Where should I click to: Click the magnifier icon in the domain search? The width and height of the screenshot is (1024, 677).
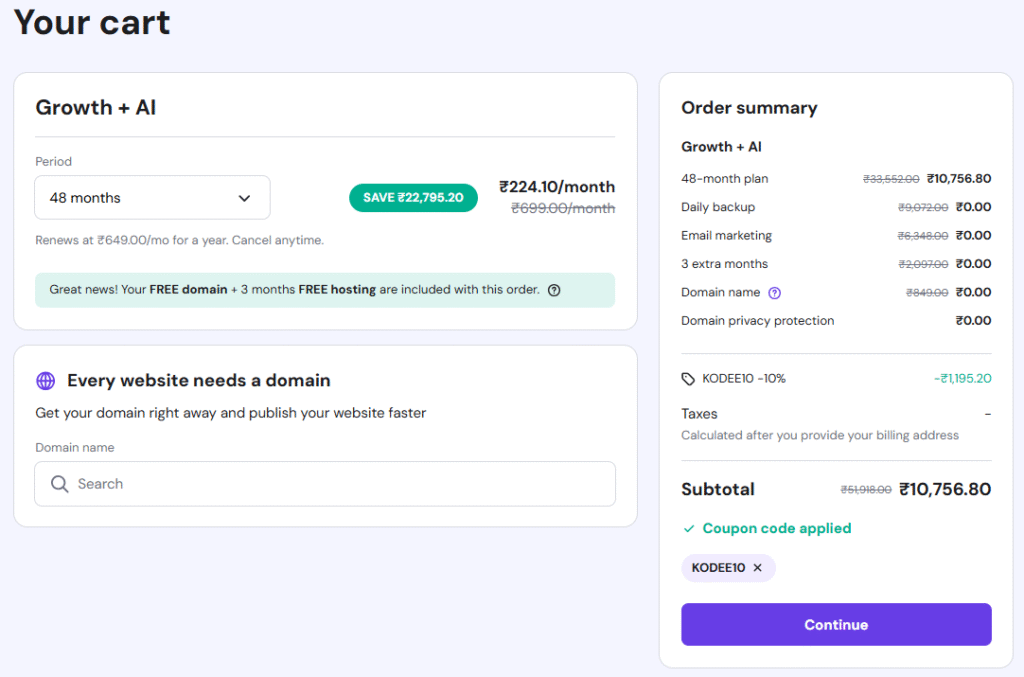pyautogui.click(x=60, y=484)
